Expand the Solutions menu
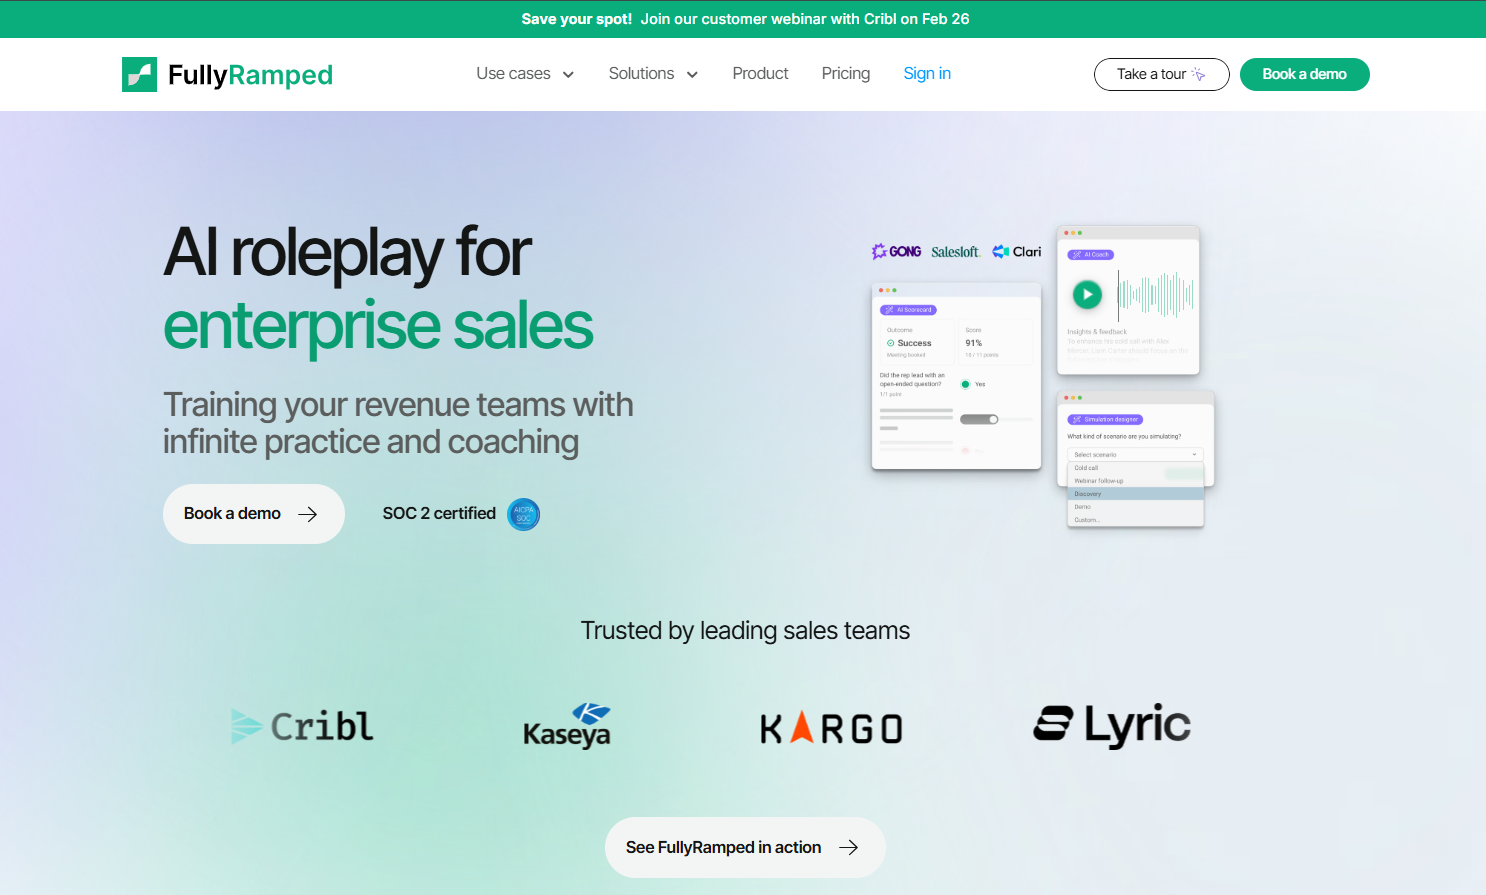1486x895 pixels. [653, 74]
